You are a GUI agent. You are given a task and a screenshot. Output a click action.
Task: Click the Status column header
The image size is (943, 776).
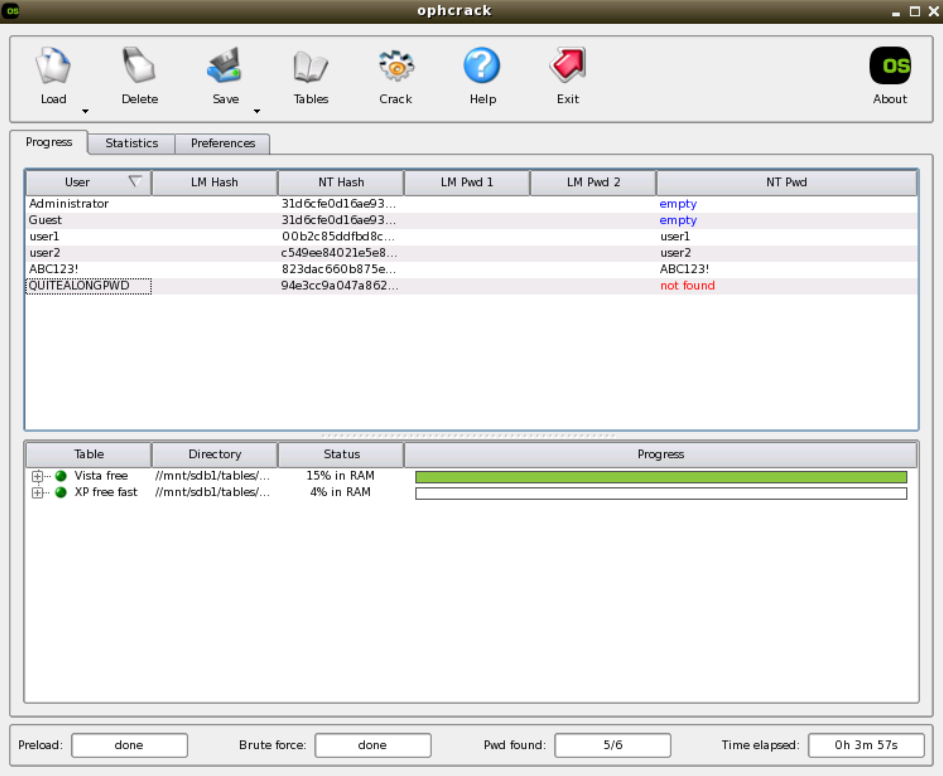click(x=341, y=454)
